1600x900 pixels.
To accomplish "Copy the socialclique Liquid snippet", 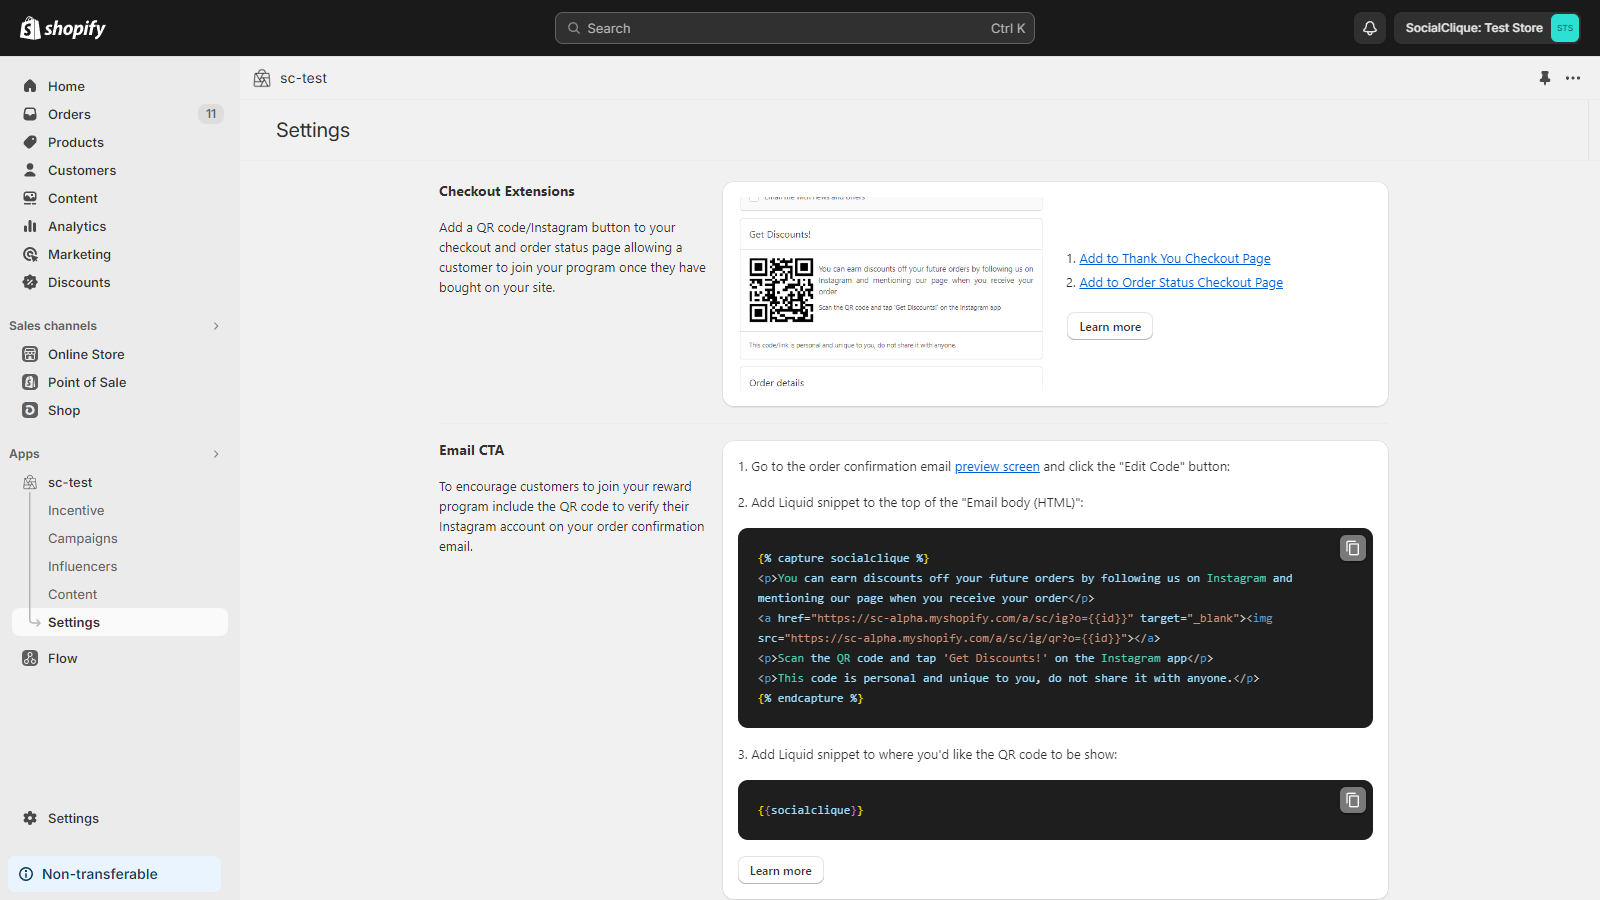I will tap(1353, 800).
